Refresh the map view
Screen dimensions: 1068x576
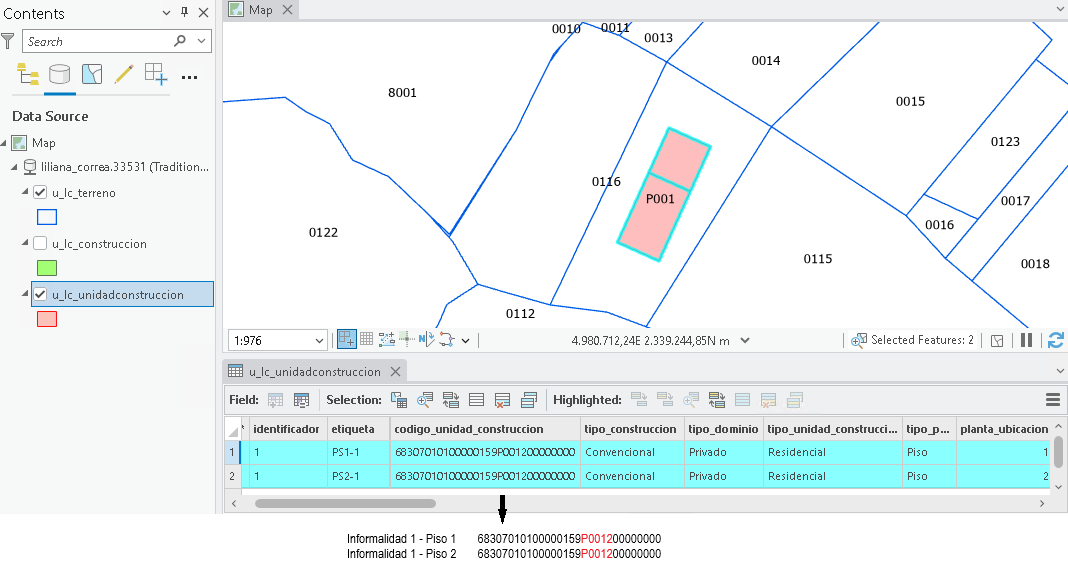[x=1056, y=340]
